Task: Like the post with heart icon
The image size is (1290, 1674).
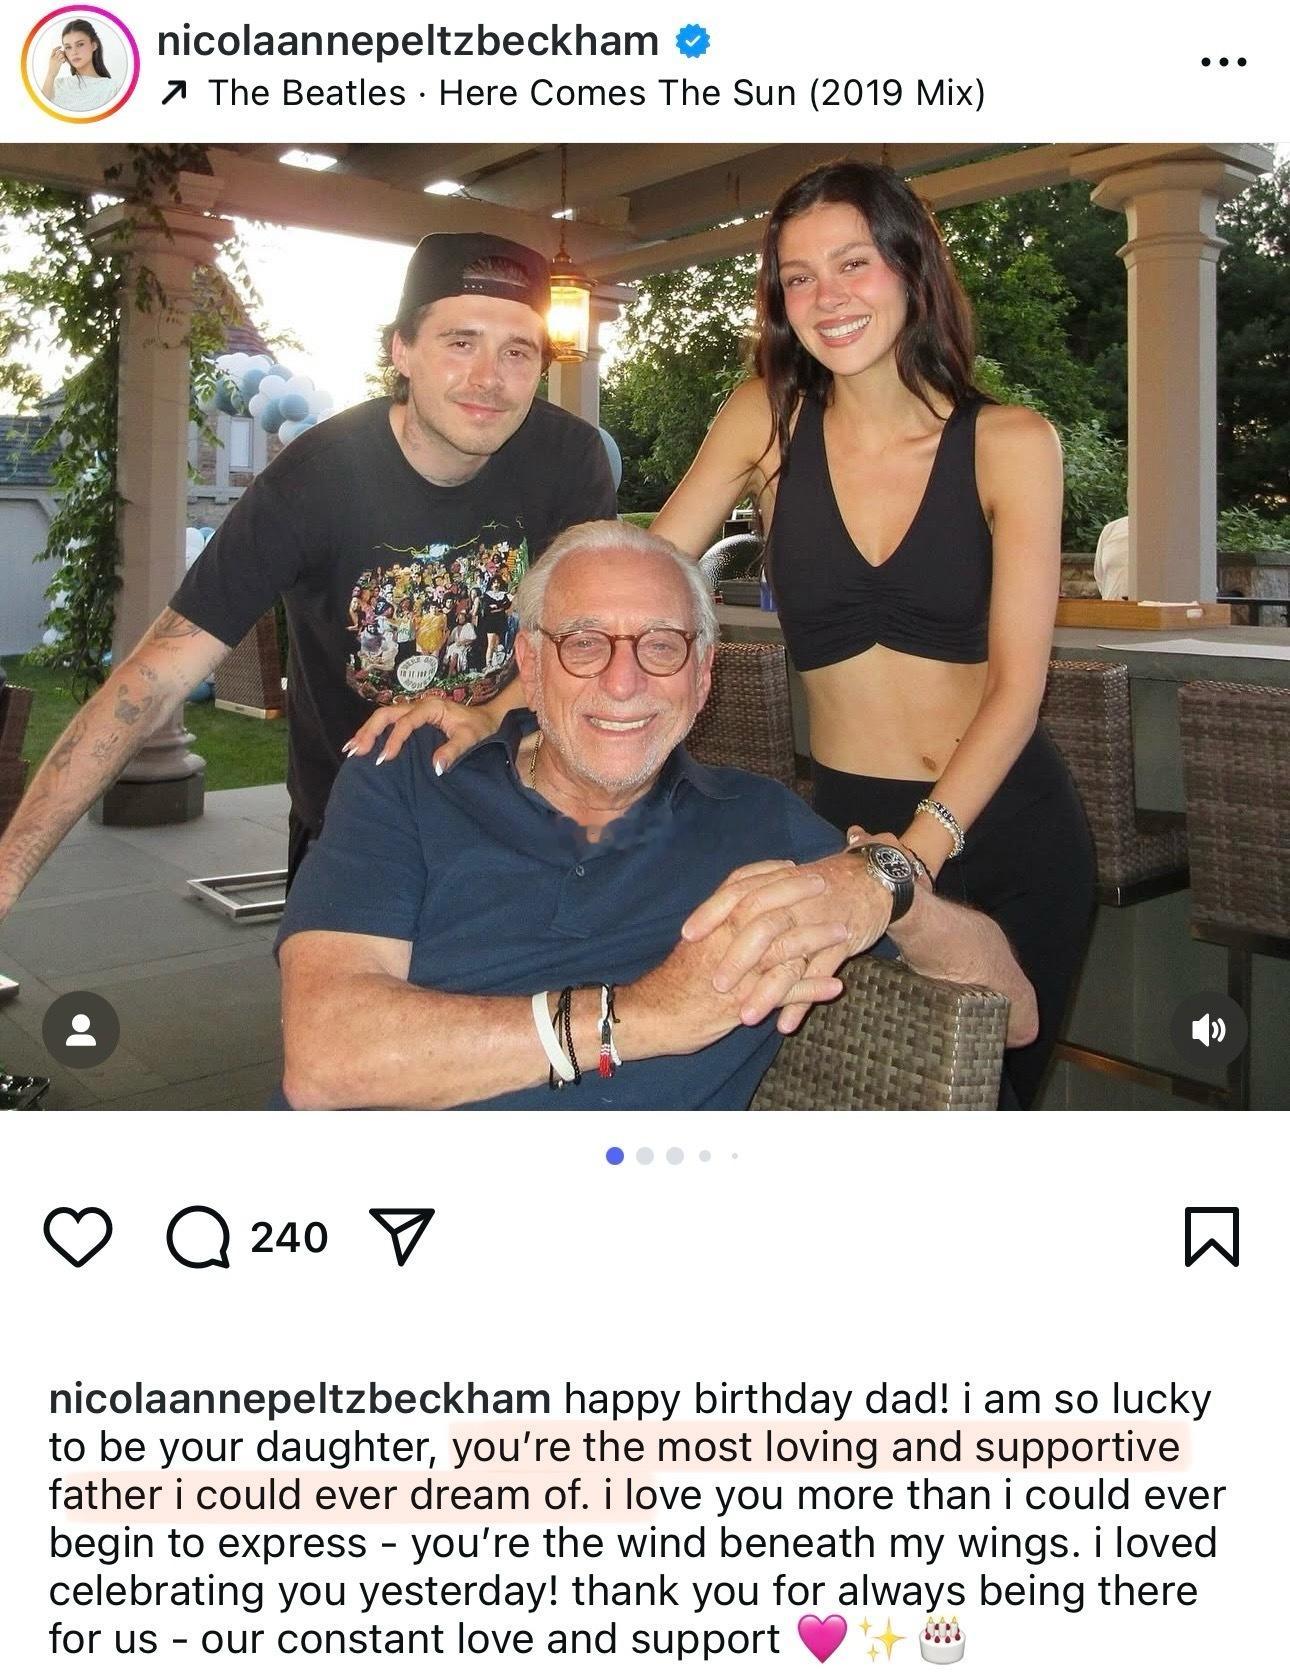Action: click(78, 1237)
